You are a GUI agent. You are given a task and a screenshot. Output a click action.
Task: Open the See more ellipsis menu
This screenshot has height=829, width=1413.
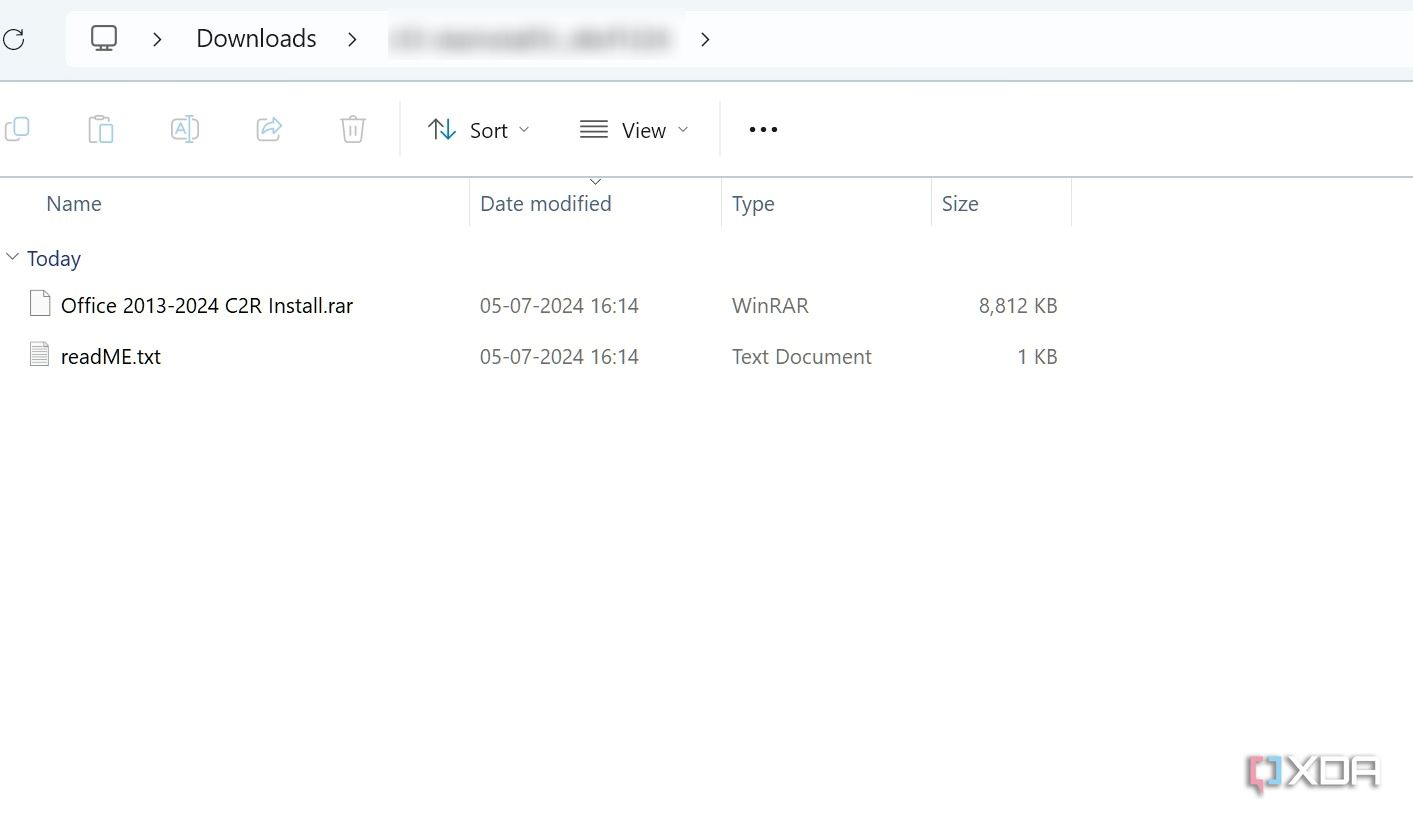(762, 128)
